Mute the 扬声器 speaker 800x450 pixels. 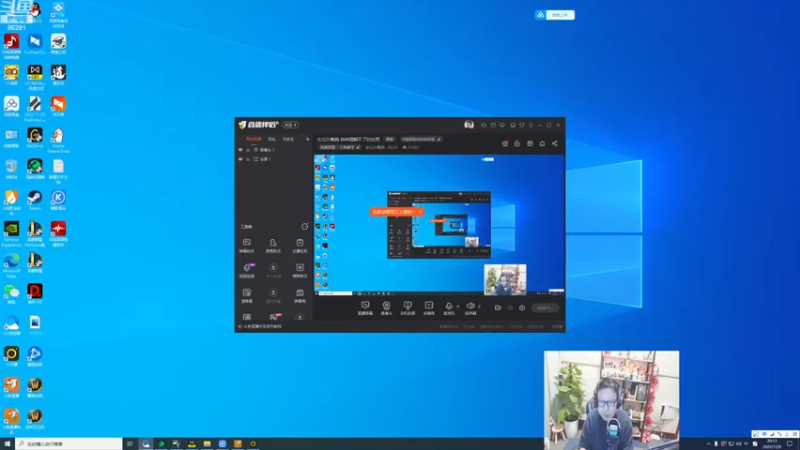[x=470, y=308]
